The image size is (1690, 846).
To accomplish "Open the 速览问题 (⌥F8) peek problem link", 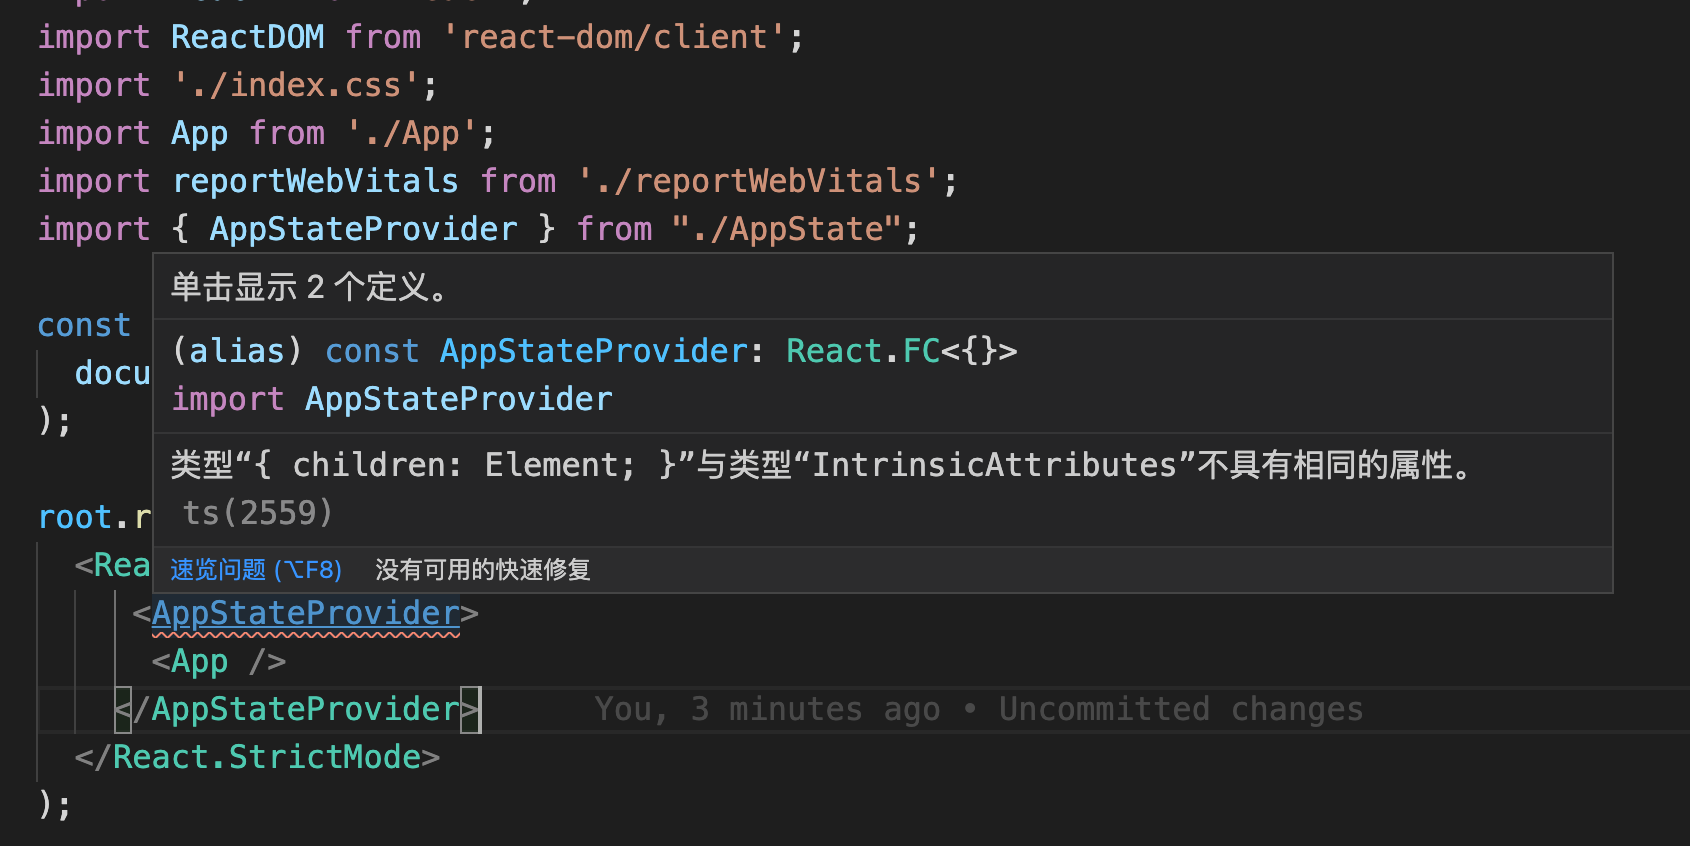I will coord(256,570).
